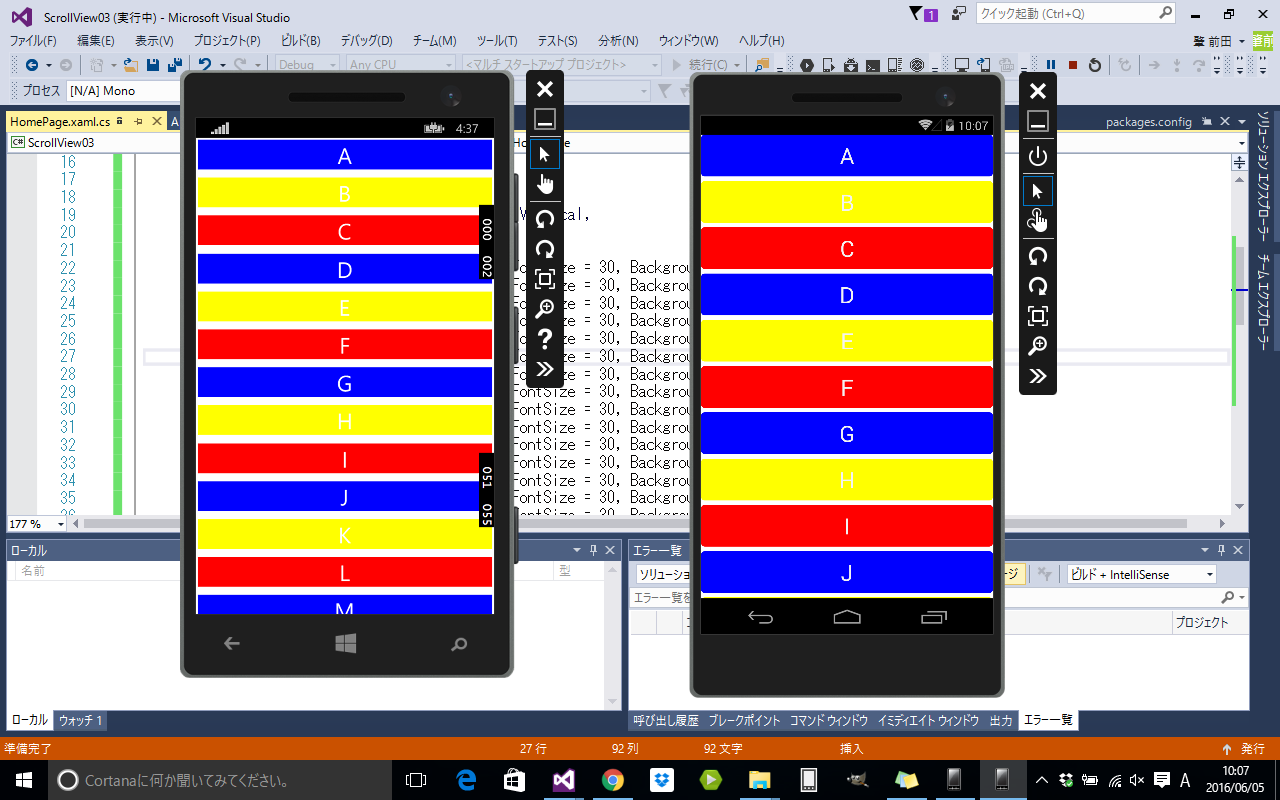The width and height of the screenshot is (1280, 800).
Task: Restart the debug session icon
Action: tap(1095, 65)
